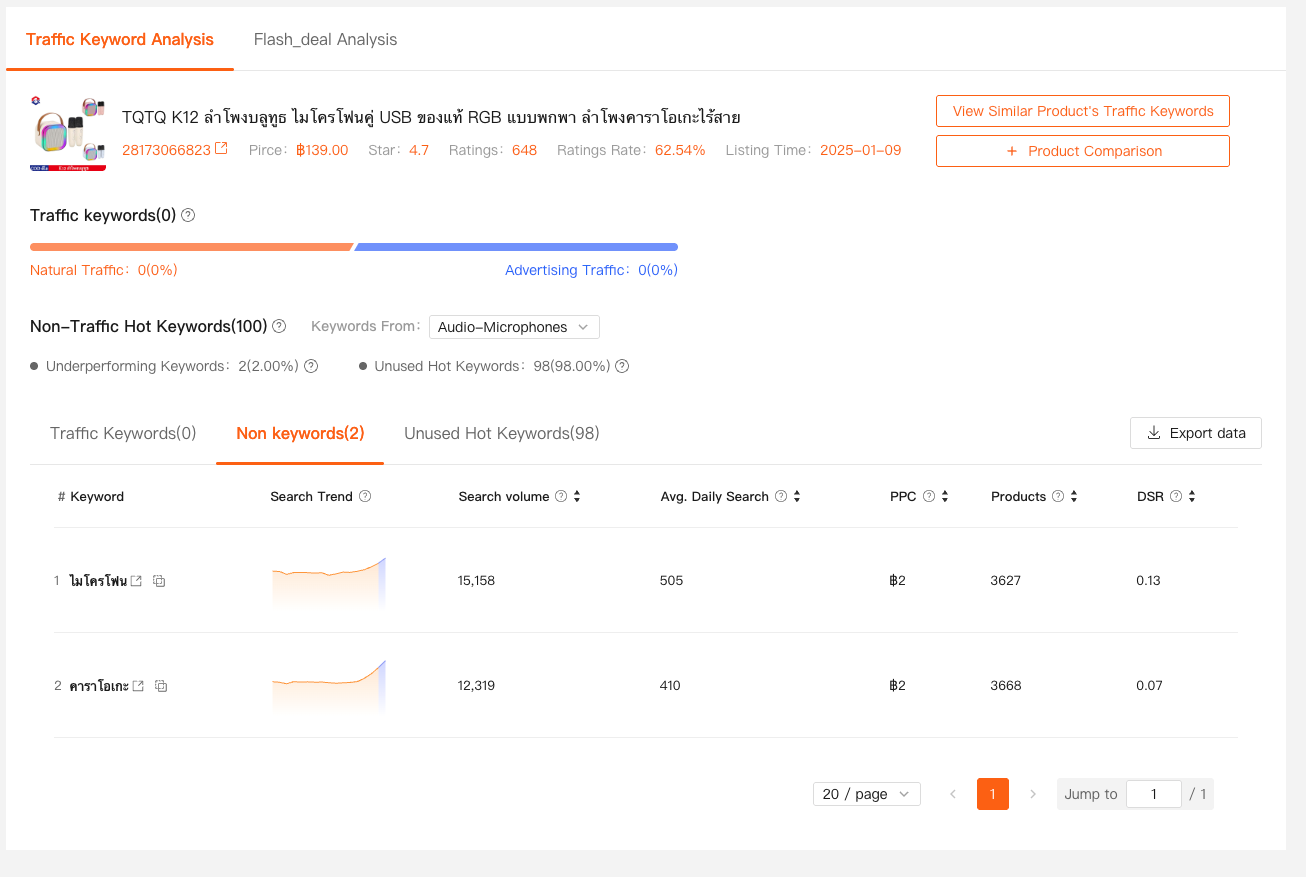
Task: Click help icon next to Traffic keywords(0)
Action: coord(188,215)
